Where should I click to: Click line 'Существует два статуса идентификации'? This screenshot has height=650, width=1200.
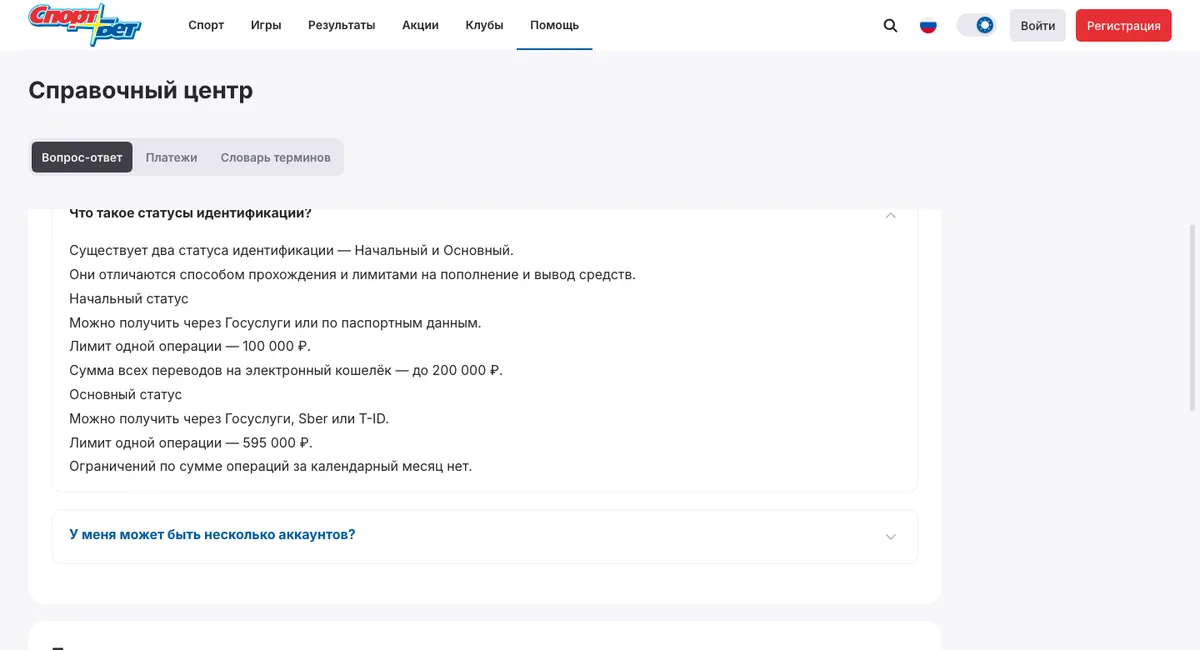point(291,250)
